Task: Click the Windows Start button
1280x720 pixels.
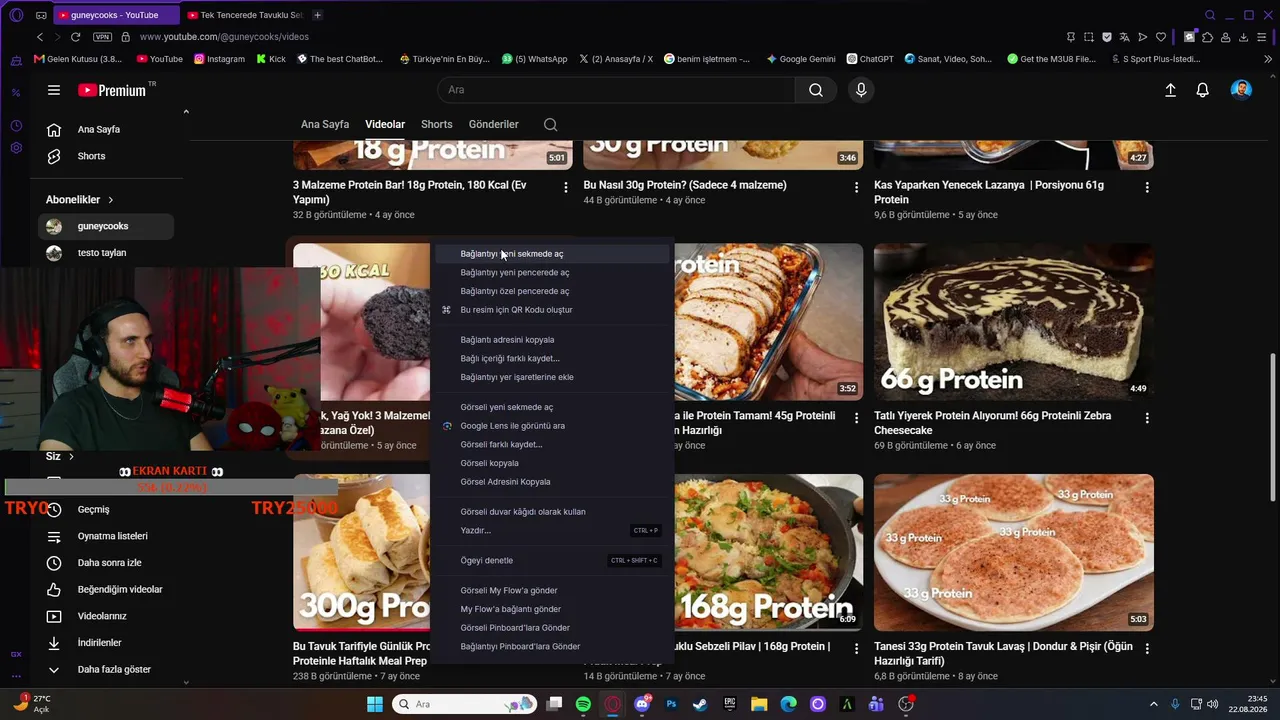Action: coord(375,704)
